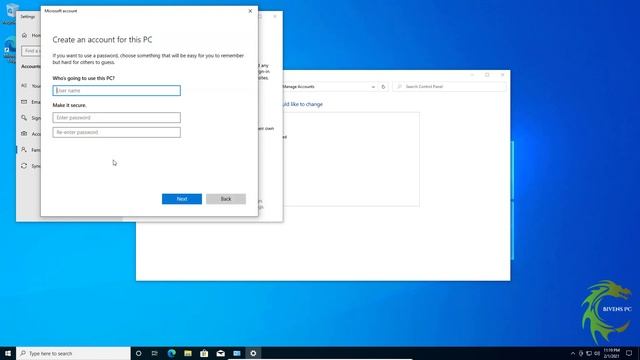Open the clock and date display
This screenshot has width=640, height=360.
point(611,353)
